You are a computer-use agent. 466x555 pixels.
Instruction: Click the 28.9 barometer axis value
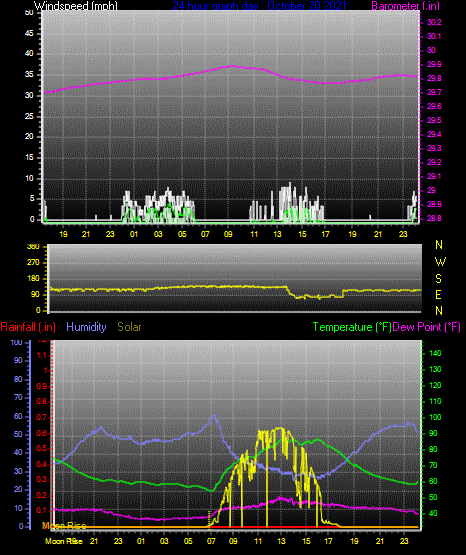coord(434,205)
